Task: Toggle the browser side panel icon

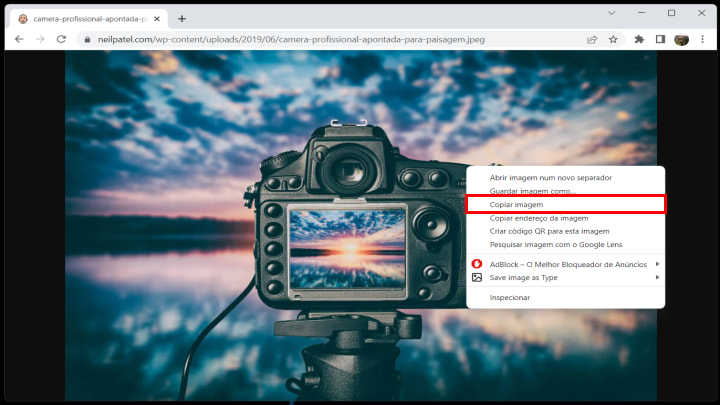Action: pos(660,39)
